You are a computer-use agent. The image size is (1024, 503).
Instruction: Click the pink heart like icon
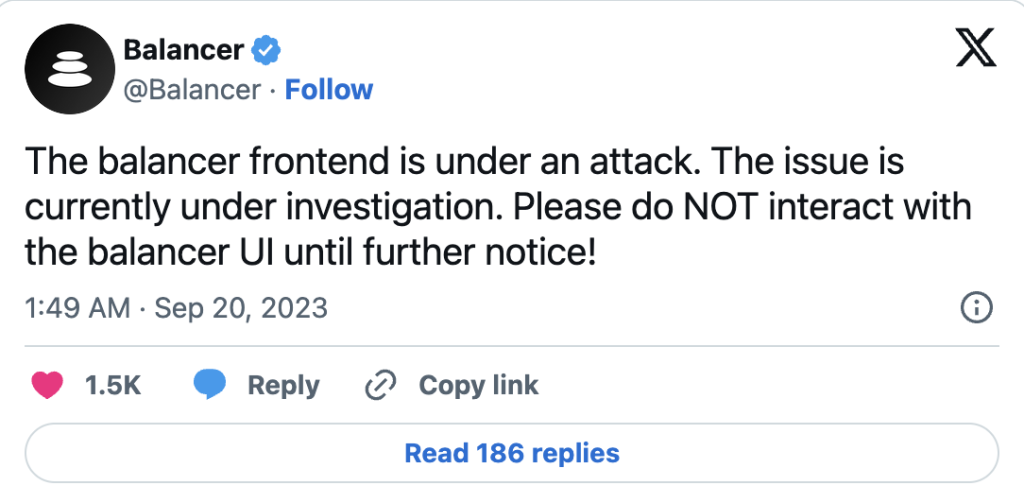[x=47, y=385]
